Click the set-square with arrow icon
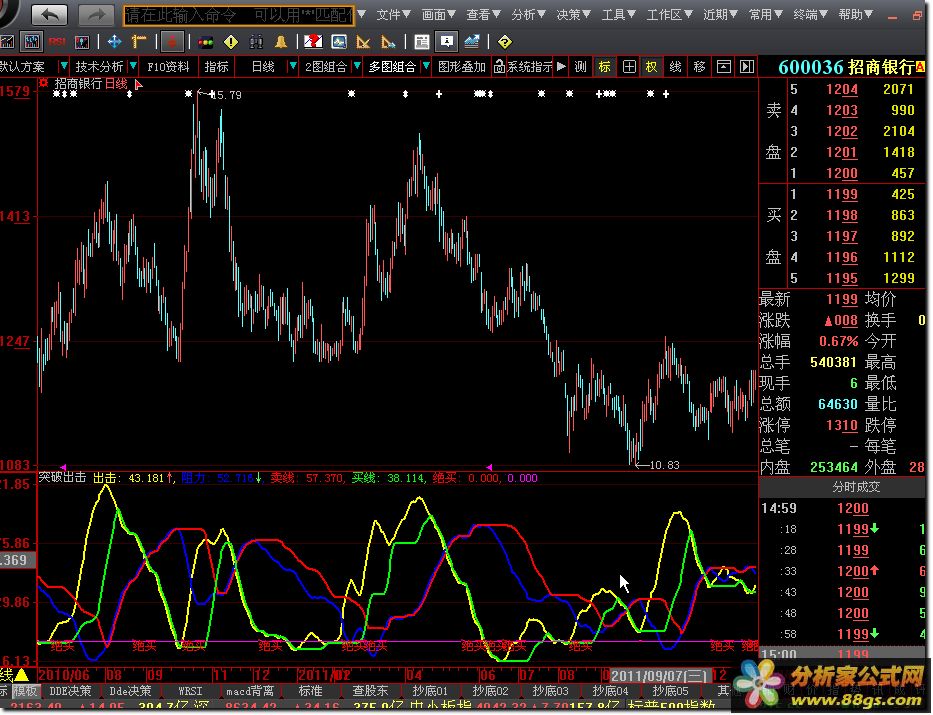The image size is (933, 715). point(388,42)
